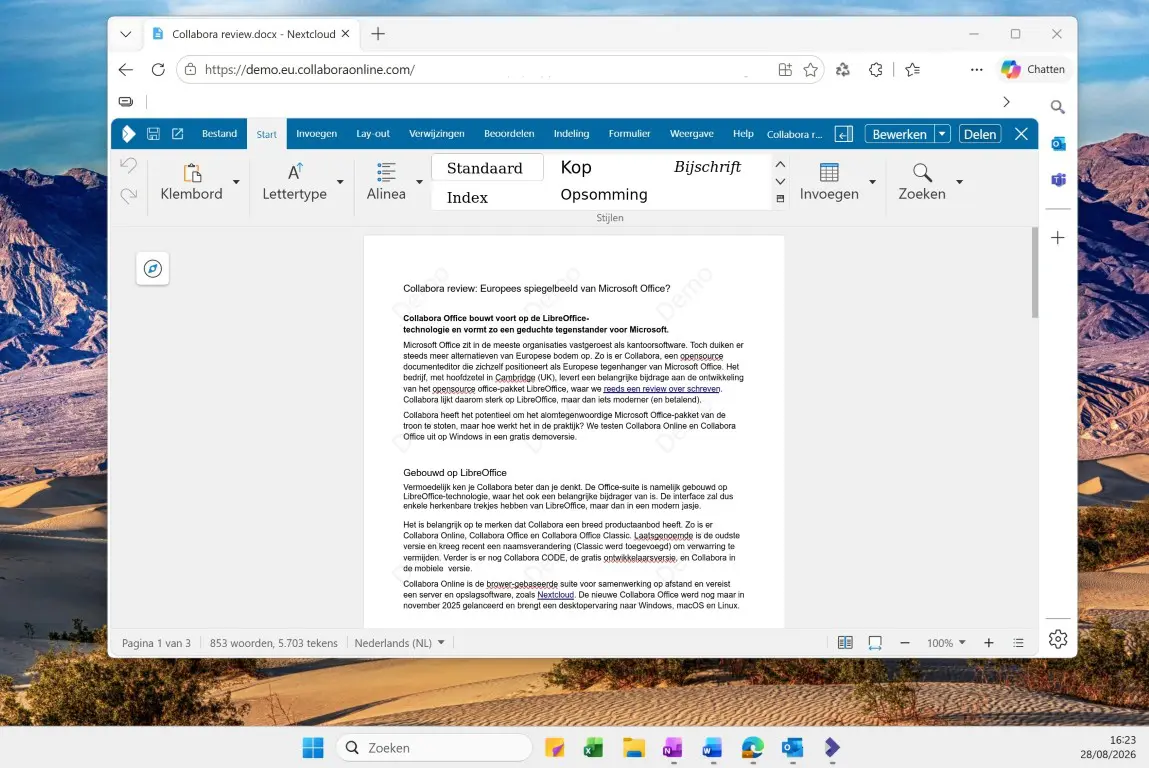Switch to the Formulier ribbon tab
The width and height of the screenshot is (1149, 768).
pyautogui.click(x=629, y=133)
